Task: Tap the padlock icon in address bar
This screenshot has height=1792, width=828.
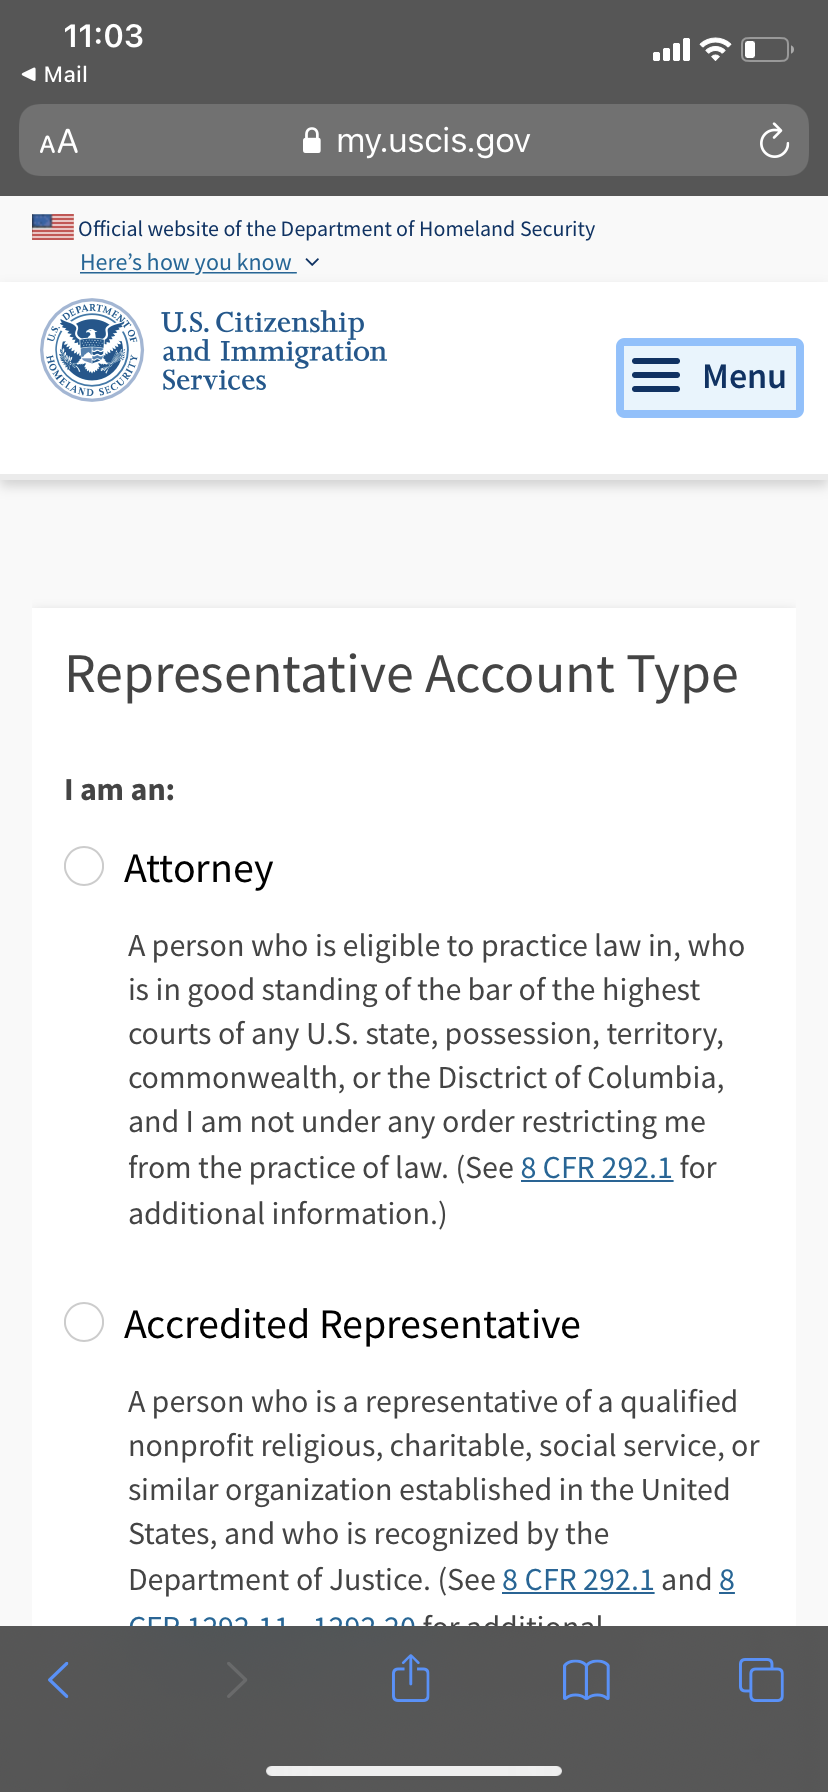Action: click(312, 141)
